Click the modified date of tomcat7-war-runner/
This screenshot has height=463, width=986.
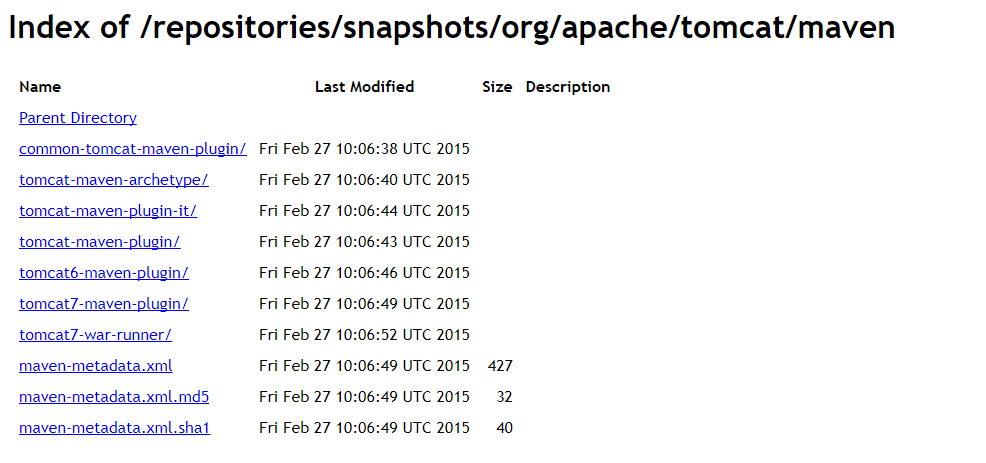point(364,335)
